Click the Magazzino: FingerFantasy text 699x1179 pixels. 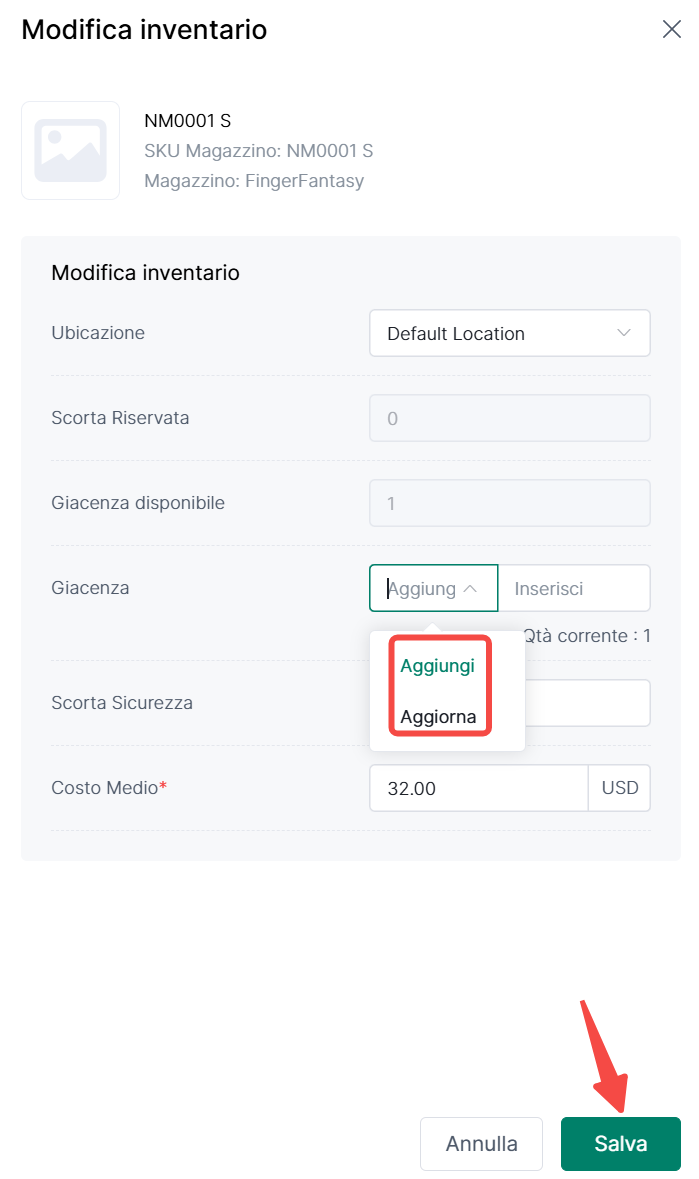point(254,181)
